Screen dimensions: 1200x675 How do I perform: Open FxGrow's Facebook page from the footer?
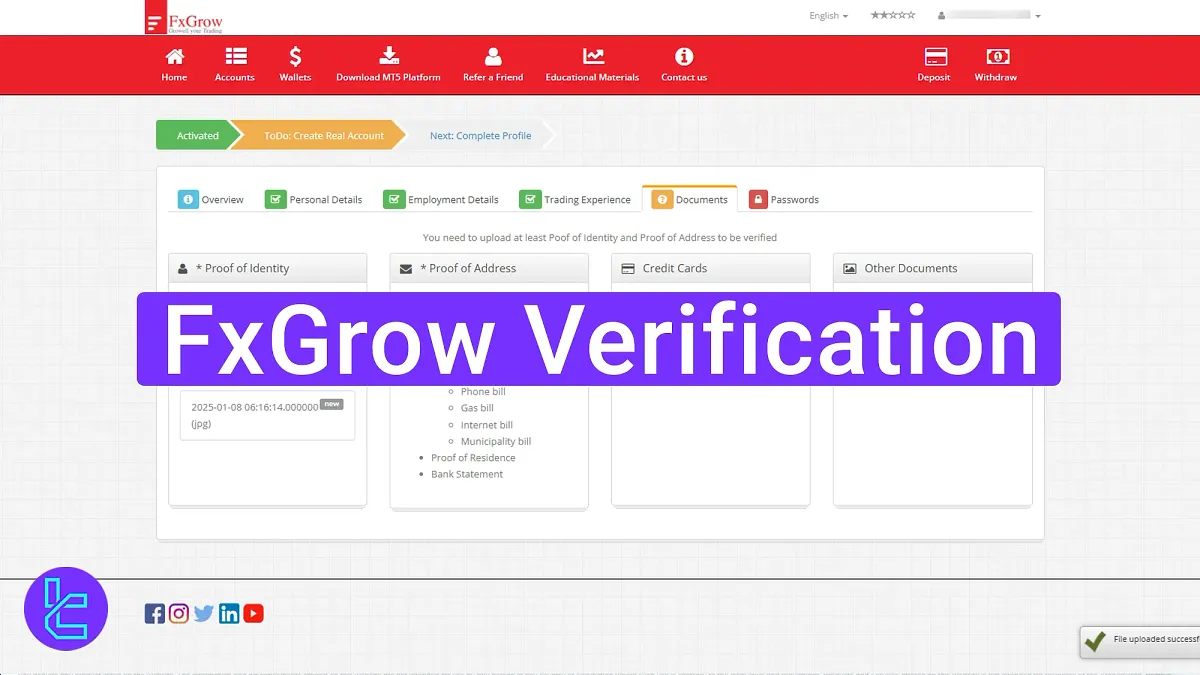[x=155, y=612]
